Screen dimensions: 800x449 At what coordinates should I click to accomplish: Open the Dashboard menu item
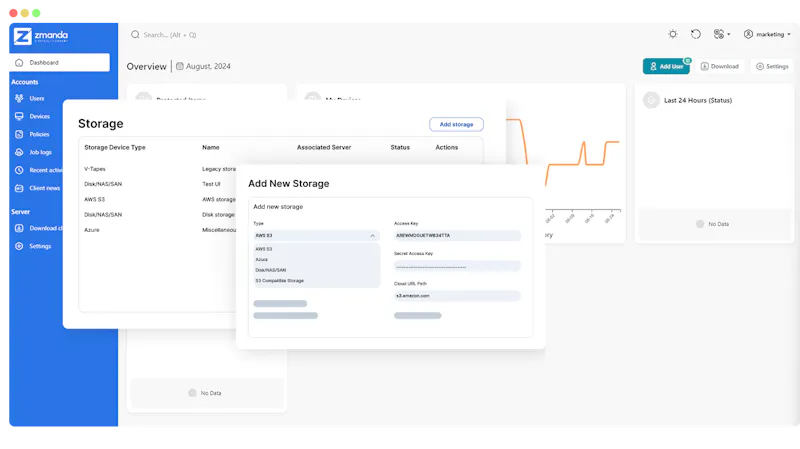[60, 63]
